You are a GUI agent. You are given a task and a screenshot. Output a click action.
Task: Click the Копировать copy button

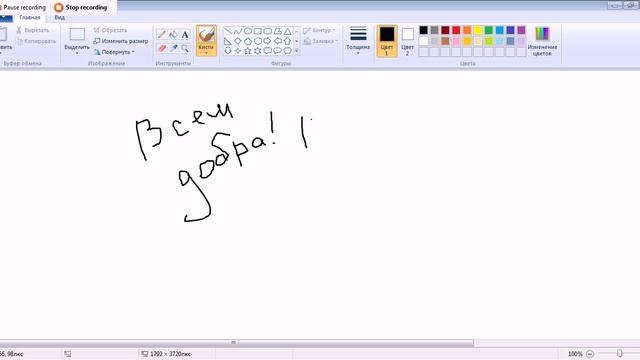pos(36,41)
